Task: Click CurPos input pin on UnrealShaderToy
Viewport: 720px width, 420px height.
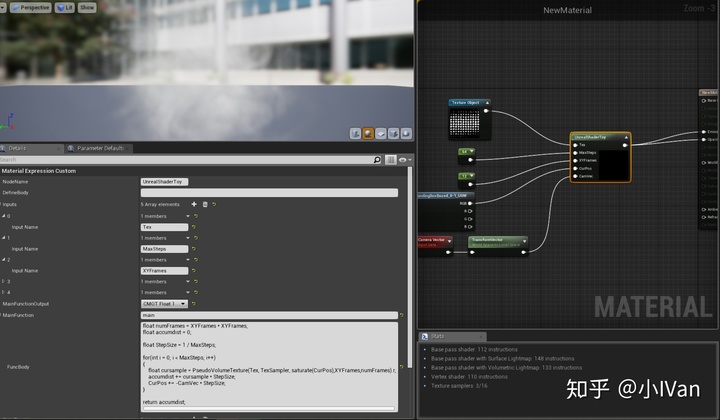Action: [575, 168]
